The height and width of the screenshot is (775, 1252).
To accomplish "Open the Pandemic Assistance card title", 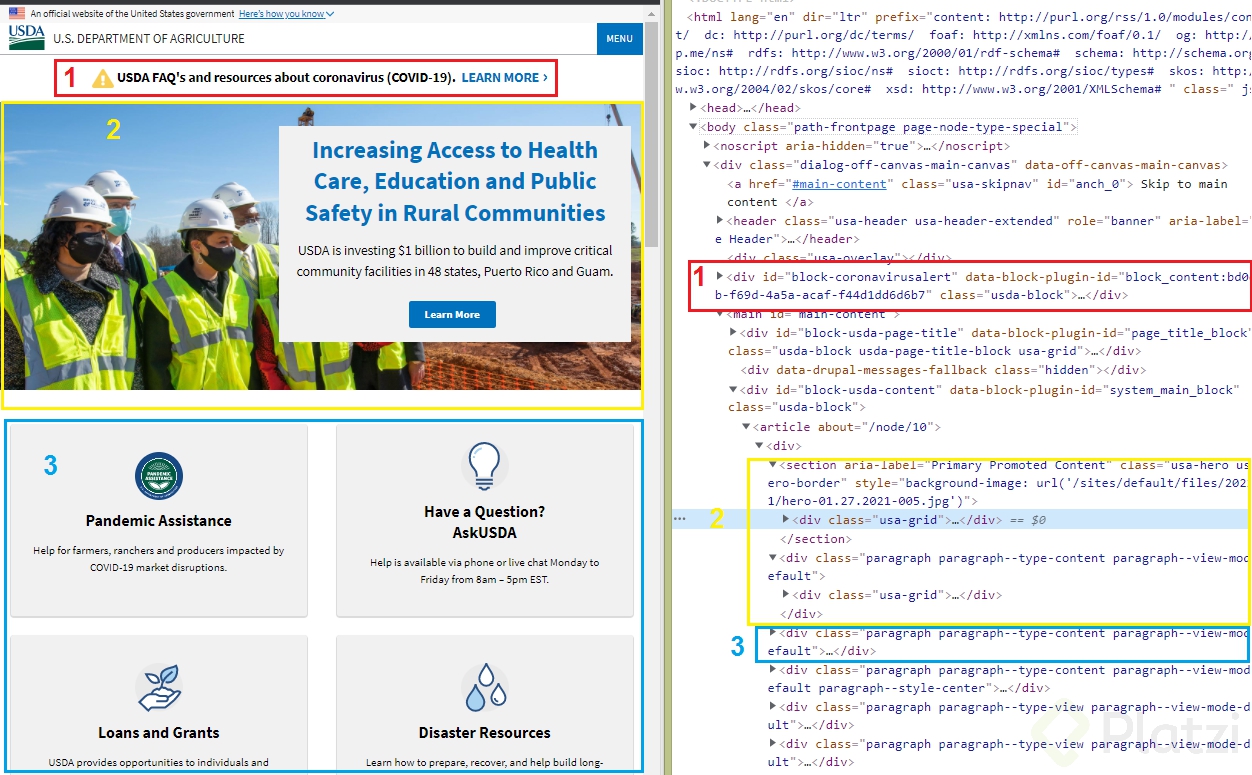I will (159, 521).
